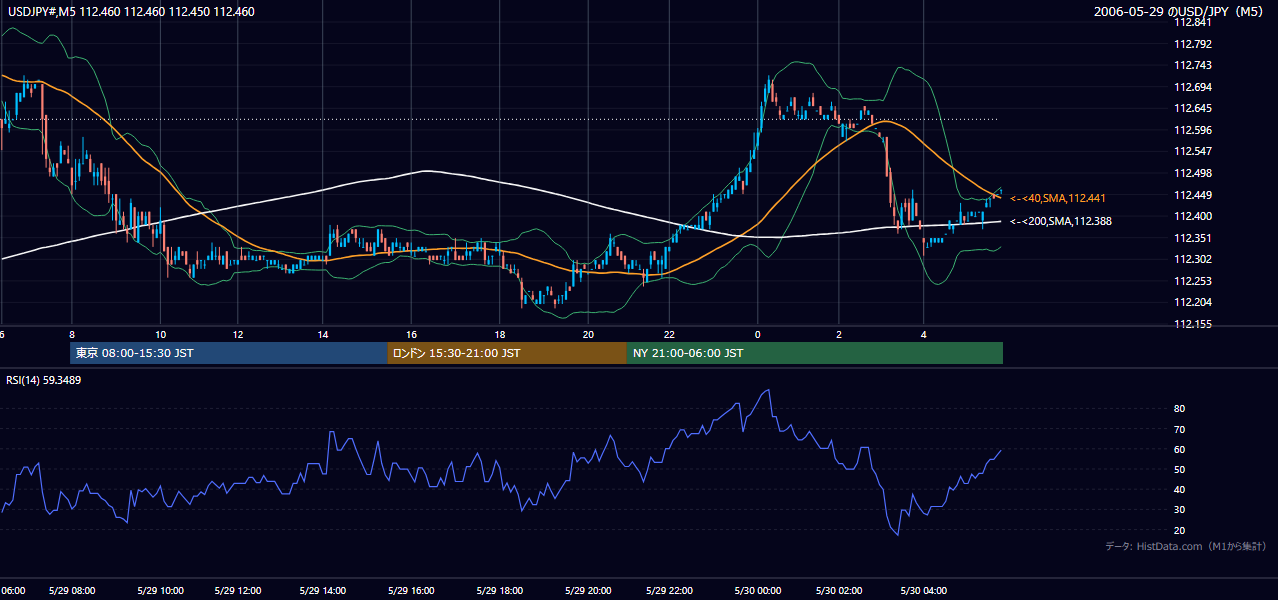The image size is (1278, 600).
Task: Click RSI scale value 40
Action: [x=1180, y=490]
